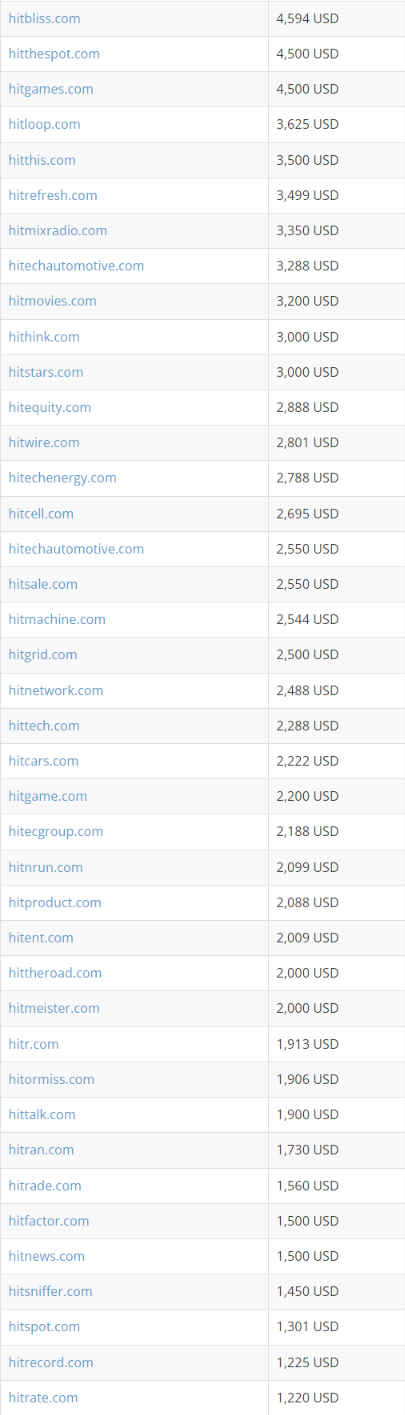
Task: Visit the hitmovies.com link
Action: [52, 301]
